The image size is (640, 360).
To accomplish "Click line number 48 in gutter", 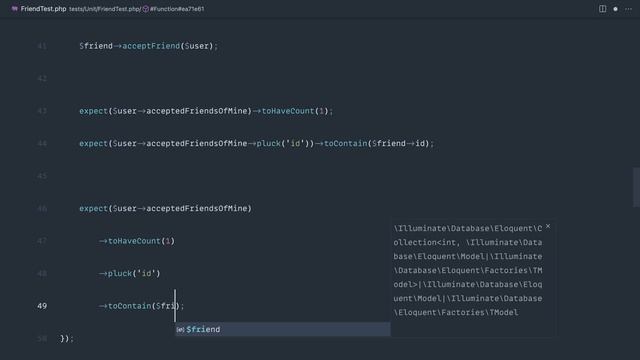I will coord(42,273).
